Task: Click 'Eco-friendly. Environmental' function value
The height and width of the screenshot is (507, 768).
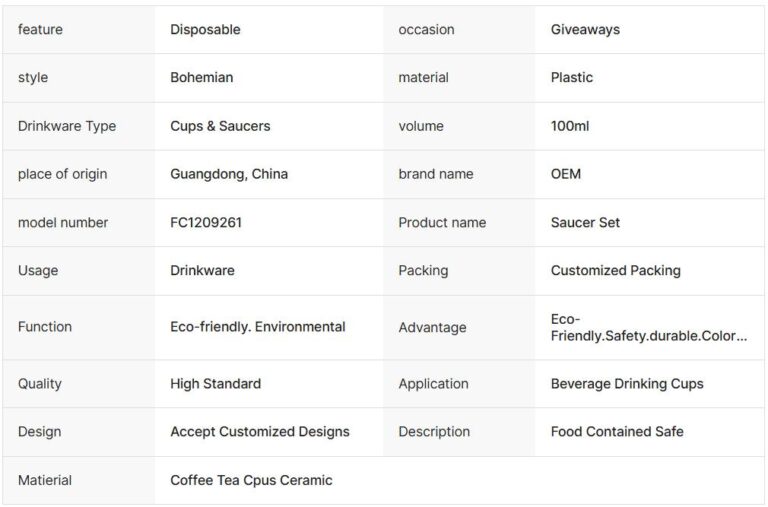Action: click(258, 327)
